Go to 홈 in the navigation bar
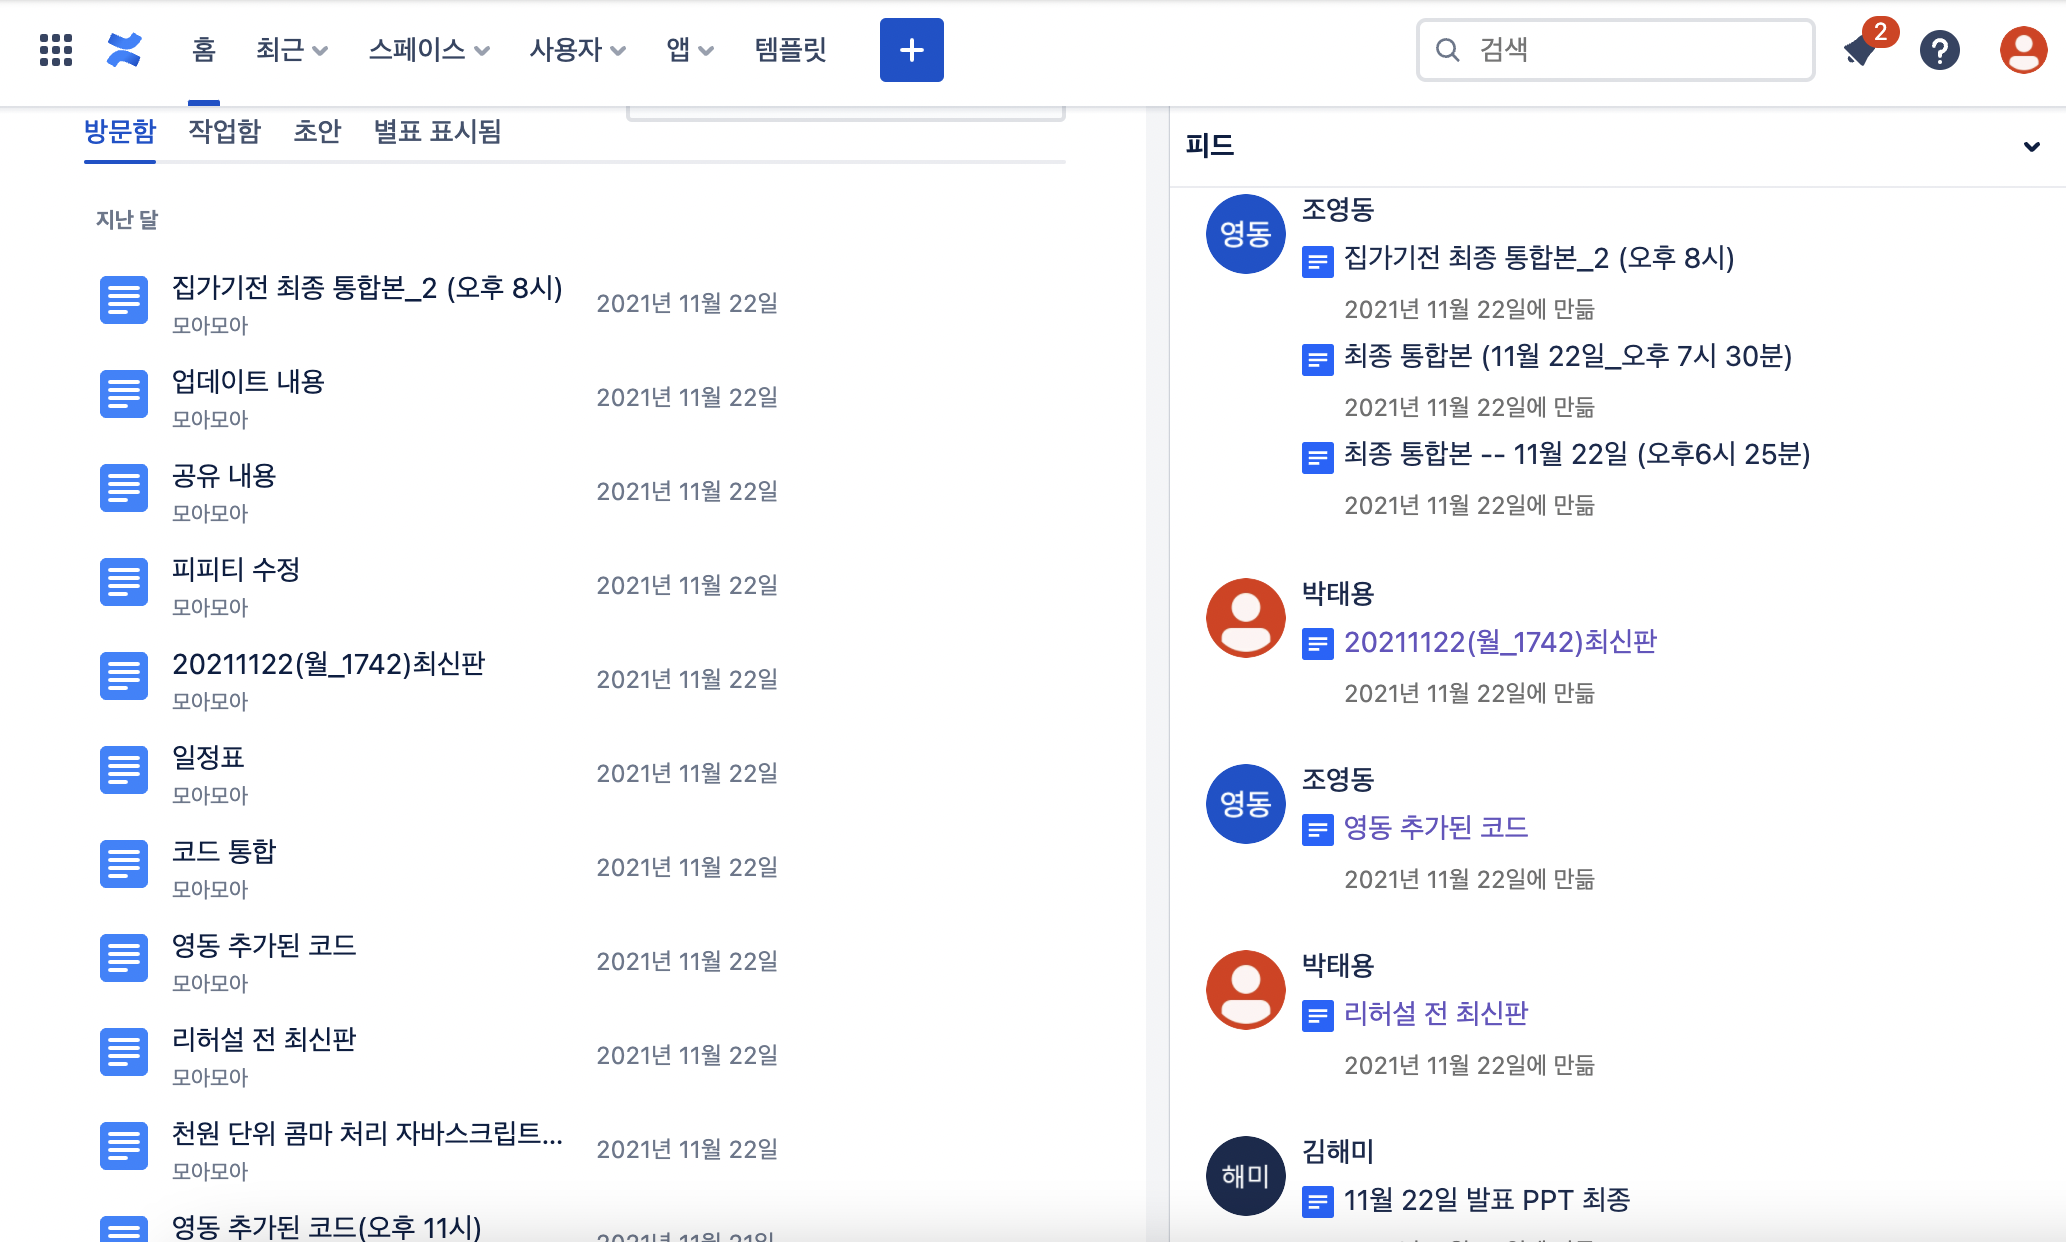The width and height of the screenshot is (2066, 1242). (204, 50)
